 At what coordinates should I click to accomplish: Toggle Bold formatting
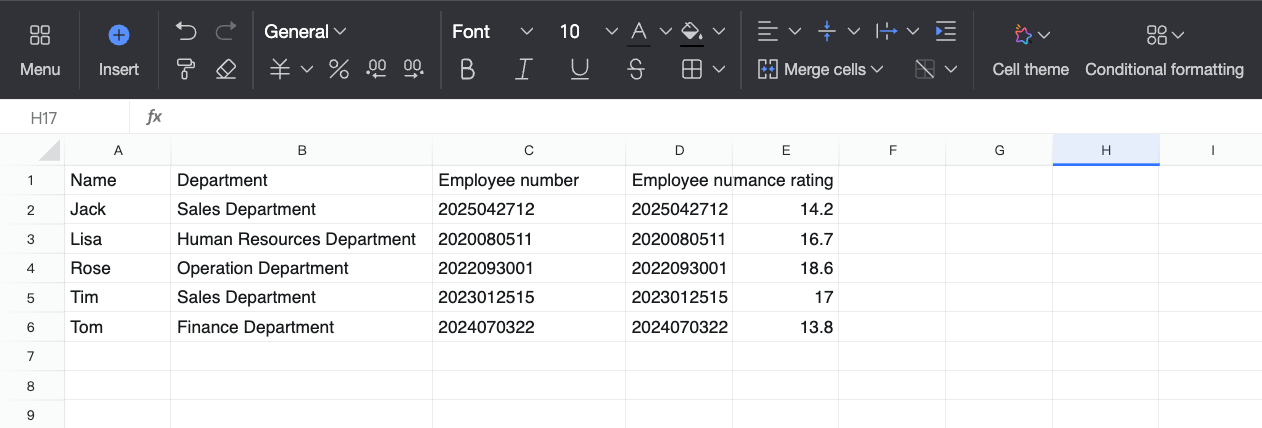[467, 69]
